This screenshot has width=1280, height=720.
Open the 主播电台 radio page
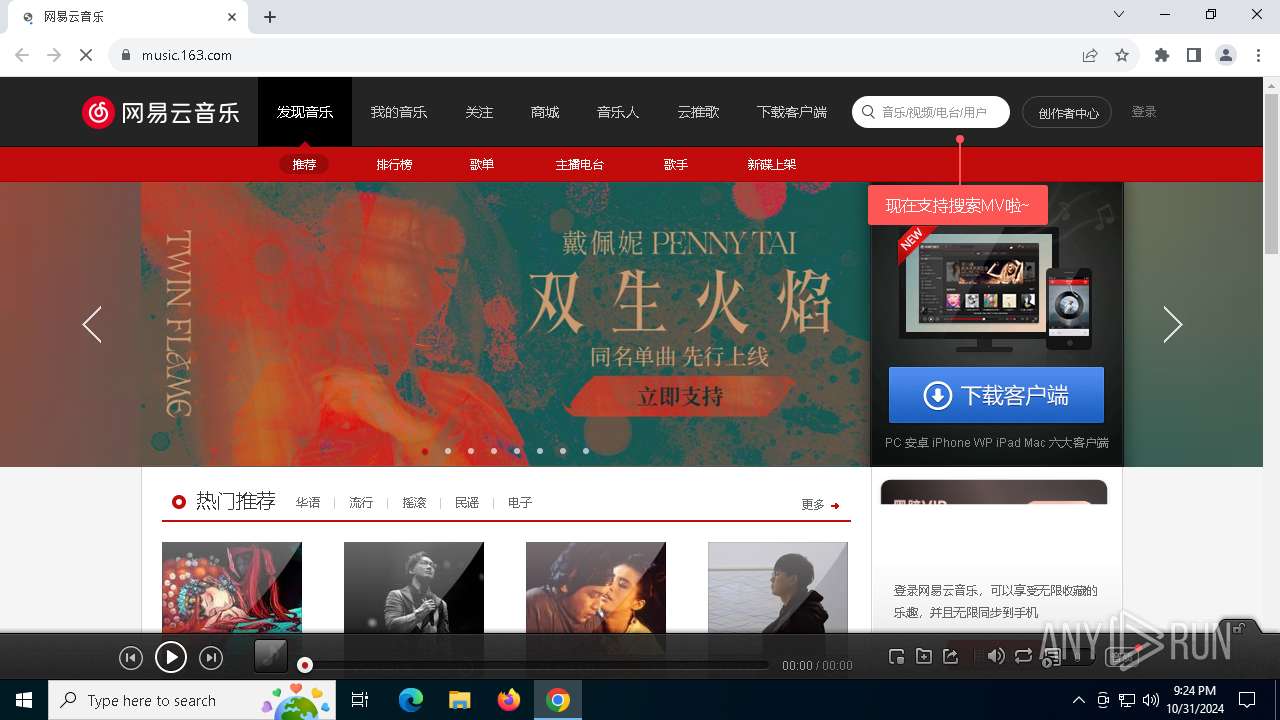point(580,164)
